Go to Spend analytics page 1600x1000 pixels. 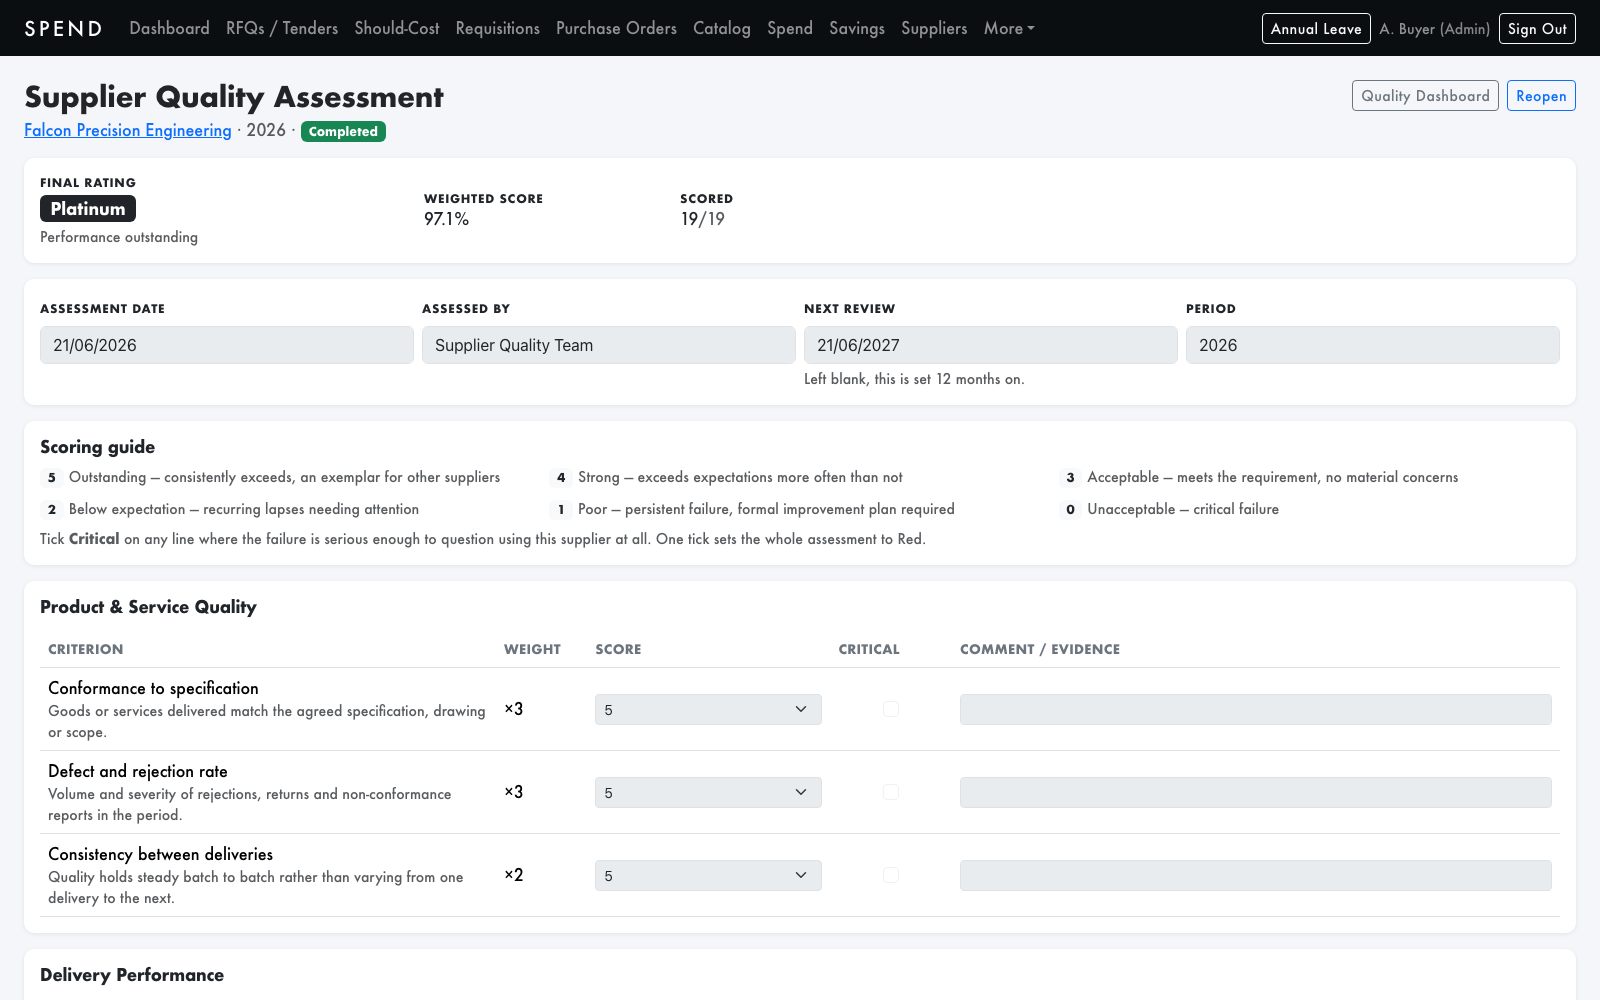(x=790, y=28)
